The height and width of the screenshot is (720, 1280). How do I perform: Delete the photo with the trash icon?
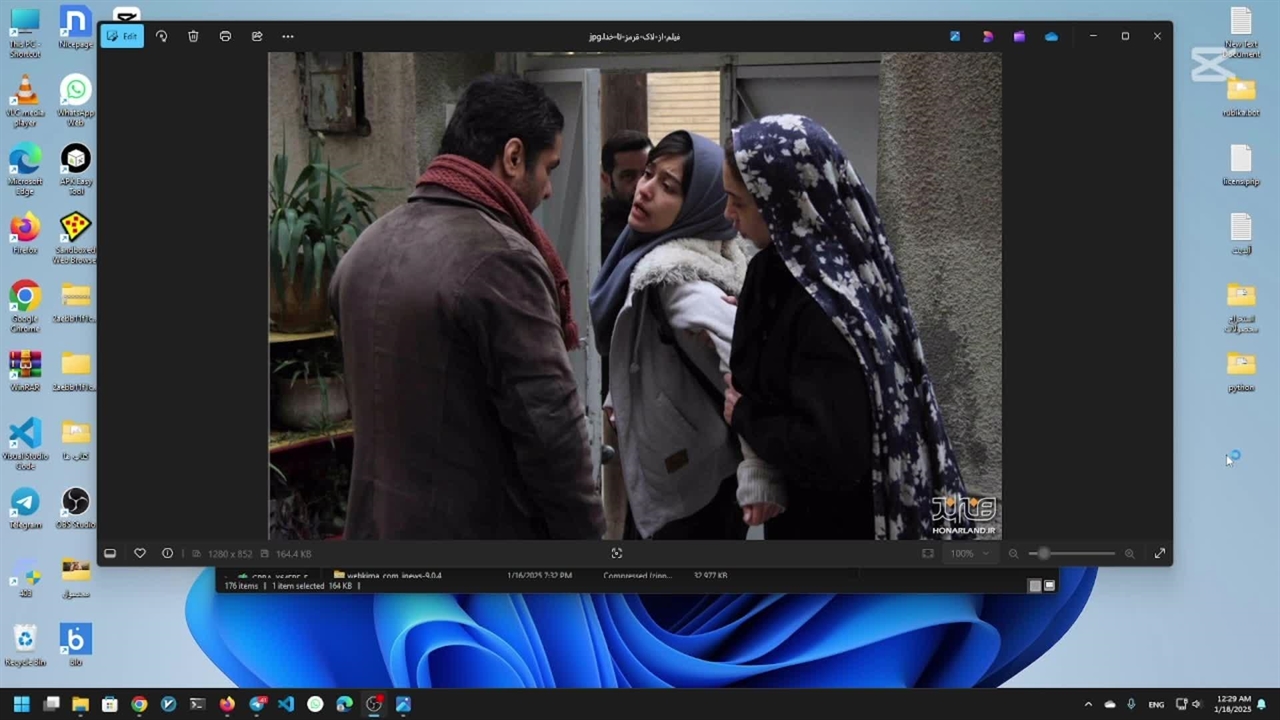coord(193,36)
